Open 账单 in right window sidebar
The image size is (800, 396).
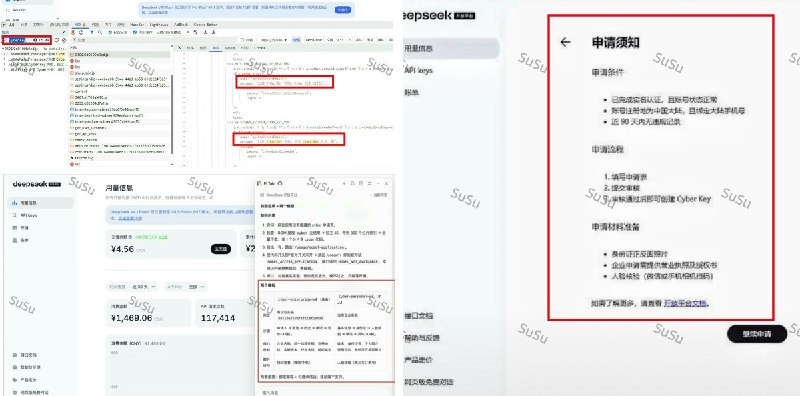click(x=411, y=92)
